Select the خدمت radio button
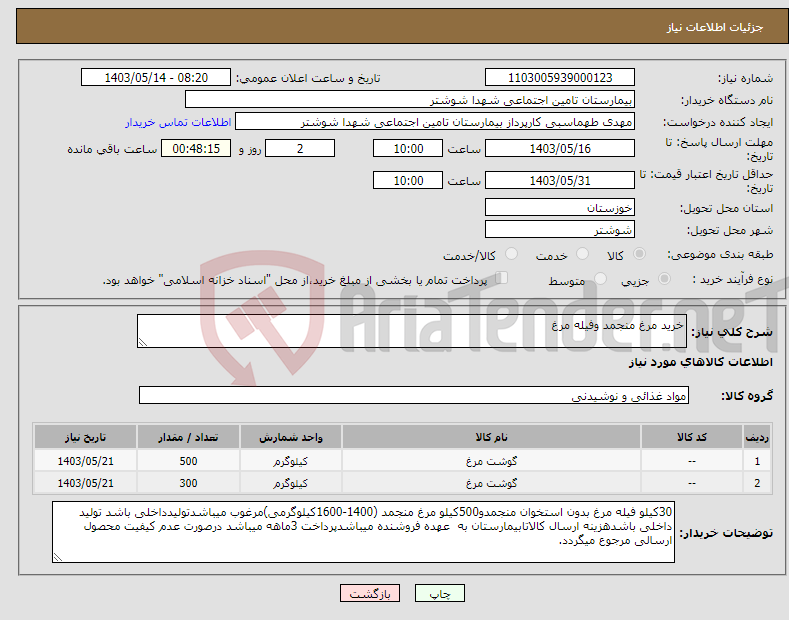This screenshot has height=620, width=789. (x=582, y=254)
